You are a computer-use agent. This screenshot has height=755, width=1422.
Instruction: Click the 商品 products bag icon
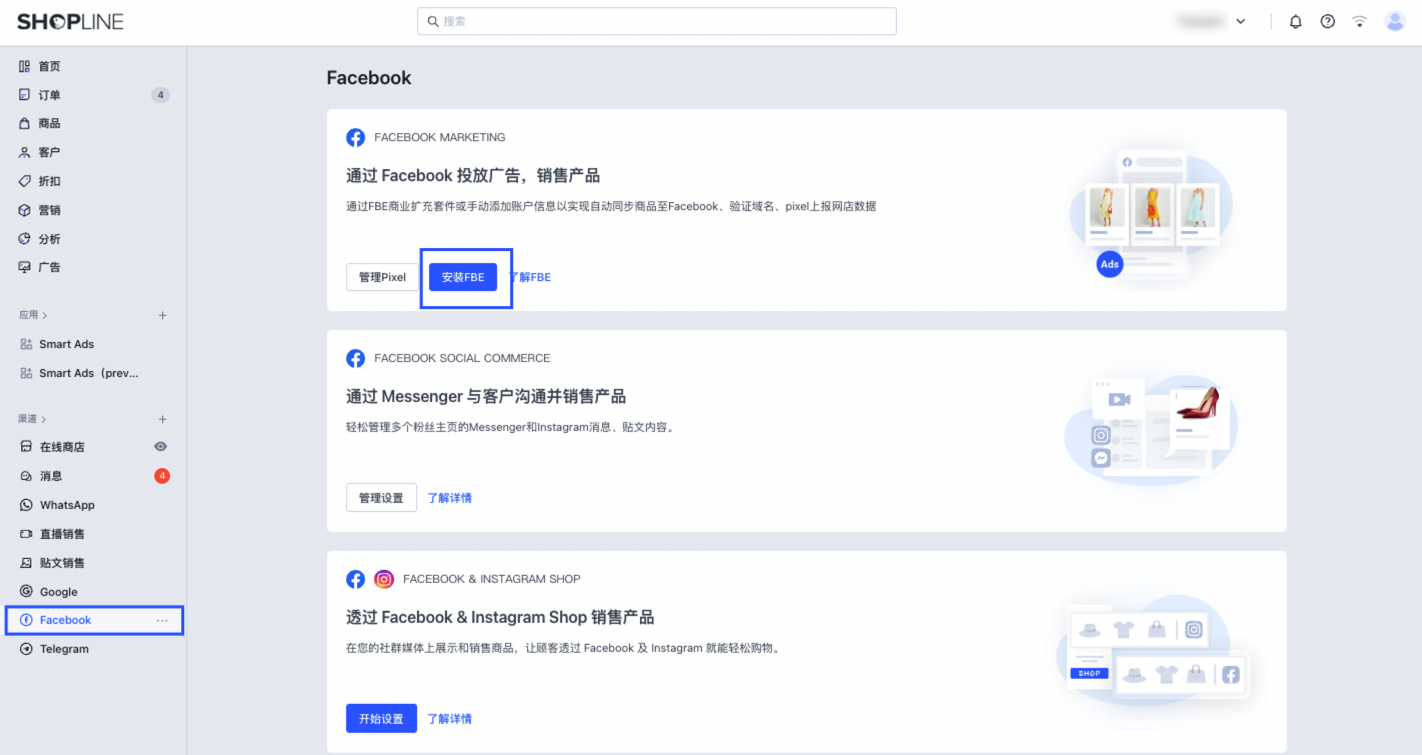pos(25,123)
